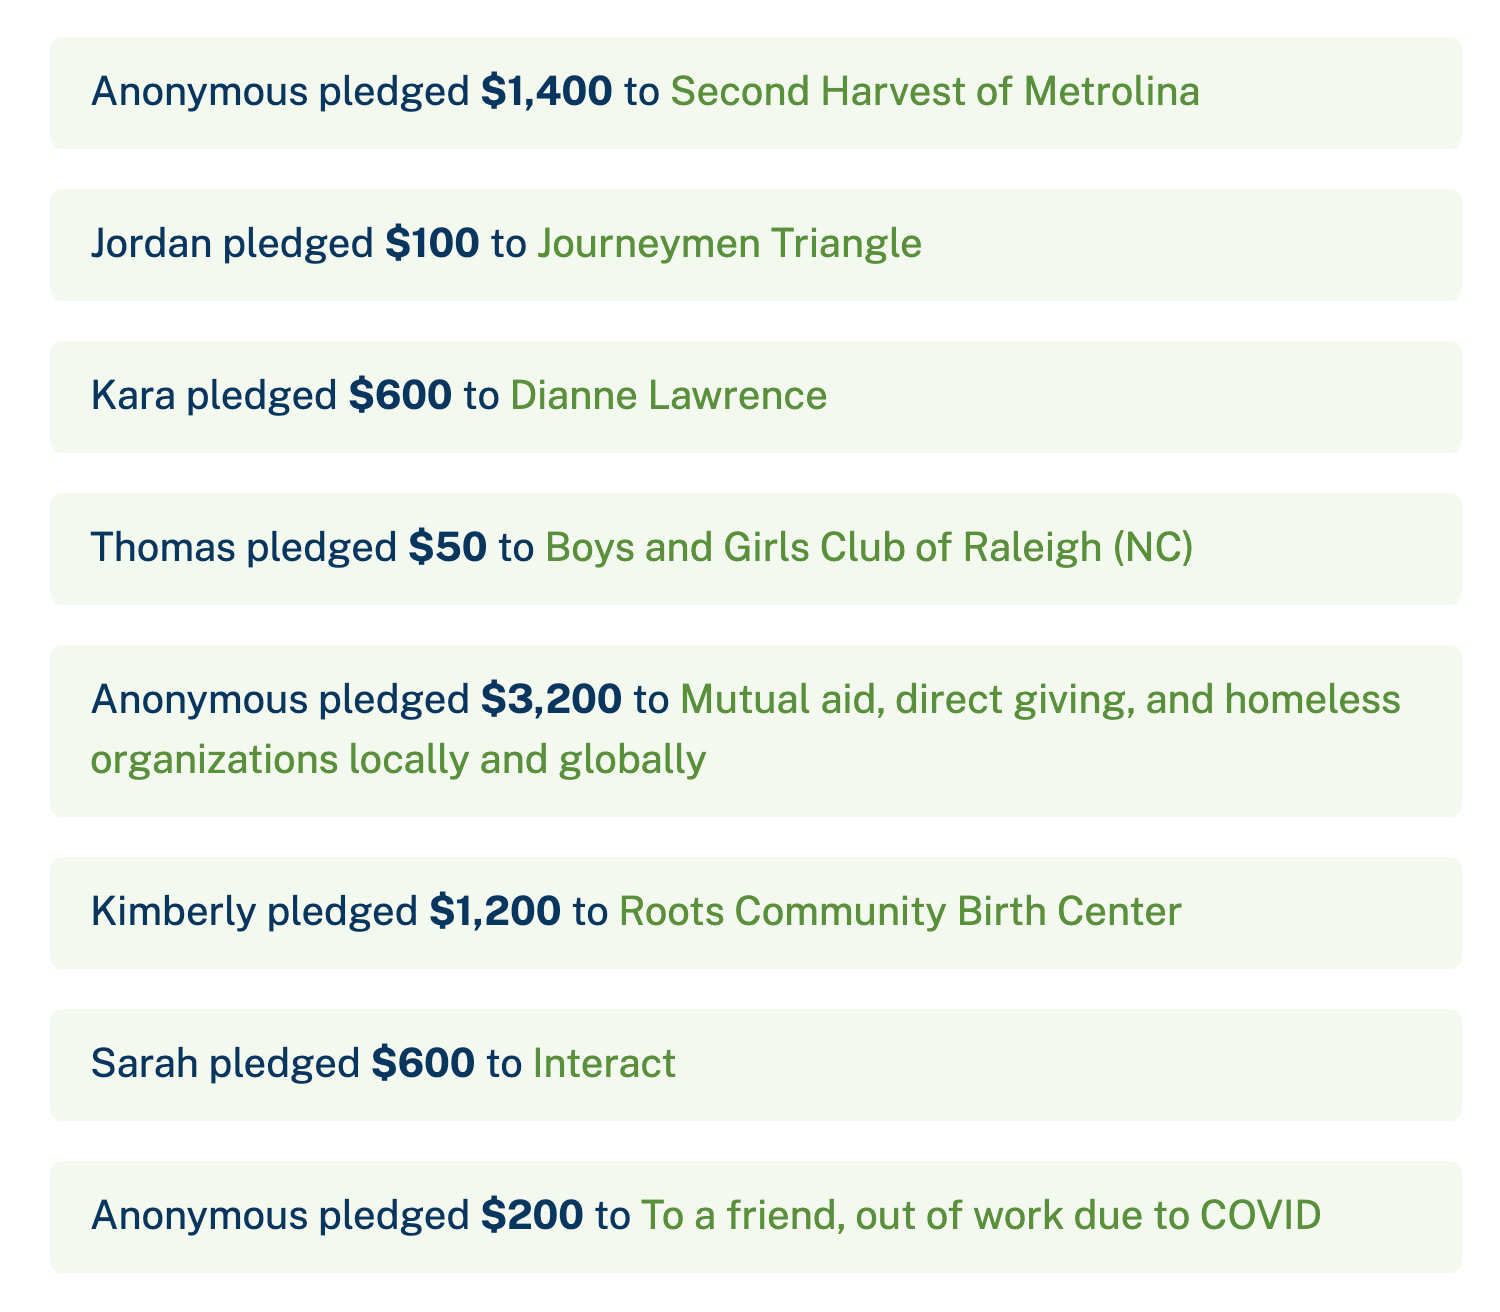Click organizations locally and globally text
This screenshot has width=1500, height=1312.
pyautogui.click(x=399, y=761)
